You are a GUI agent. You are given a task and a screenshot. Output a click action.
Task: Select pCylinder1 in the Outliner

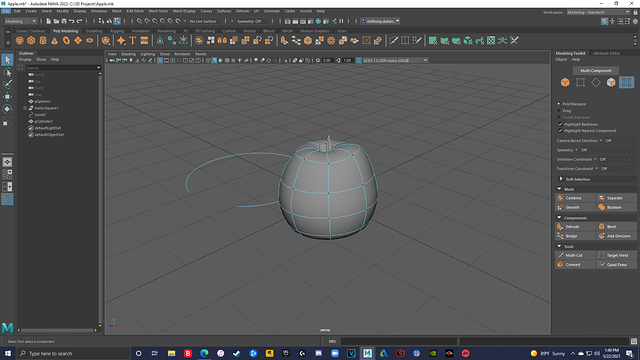click(44, 121)
